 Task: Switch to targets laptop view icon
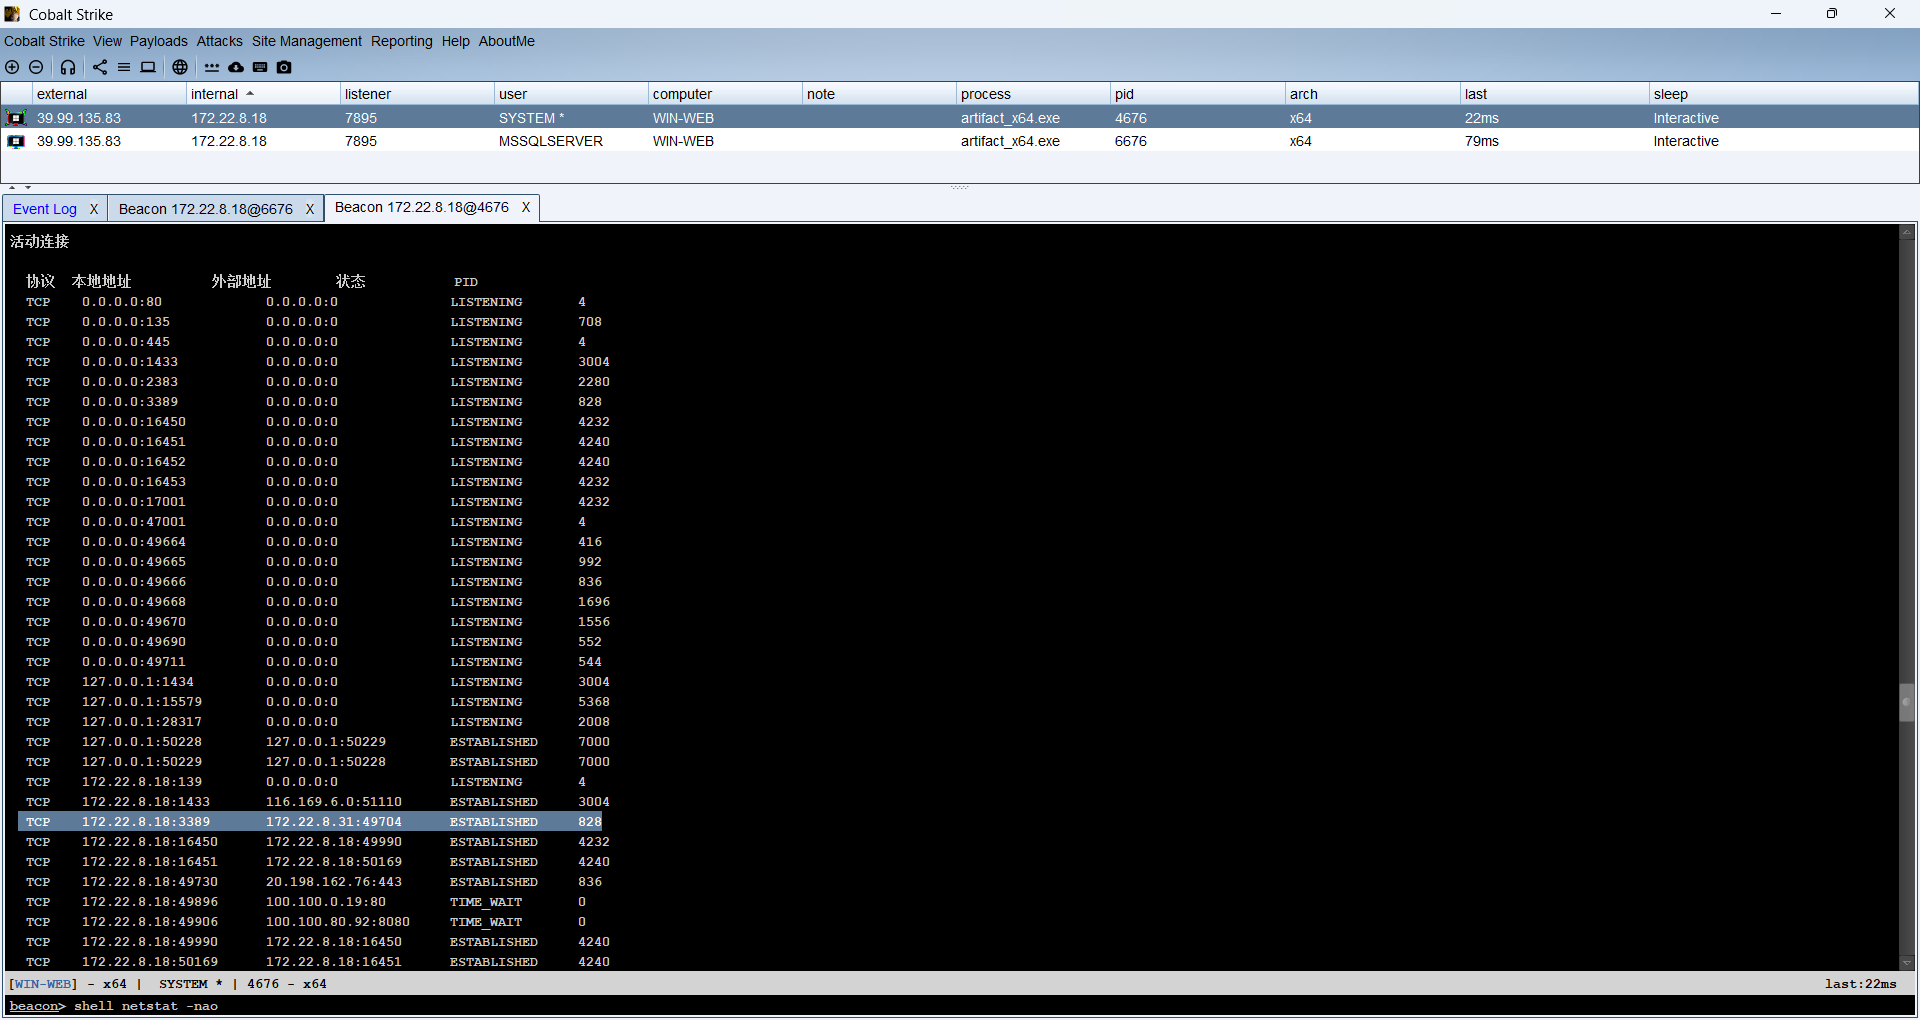pyautogui.click(x=148, y=67)
